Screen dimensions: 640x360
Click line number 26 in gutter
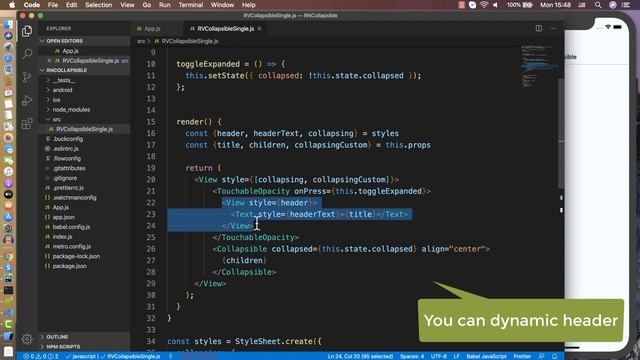click(x=151, y=249)
